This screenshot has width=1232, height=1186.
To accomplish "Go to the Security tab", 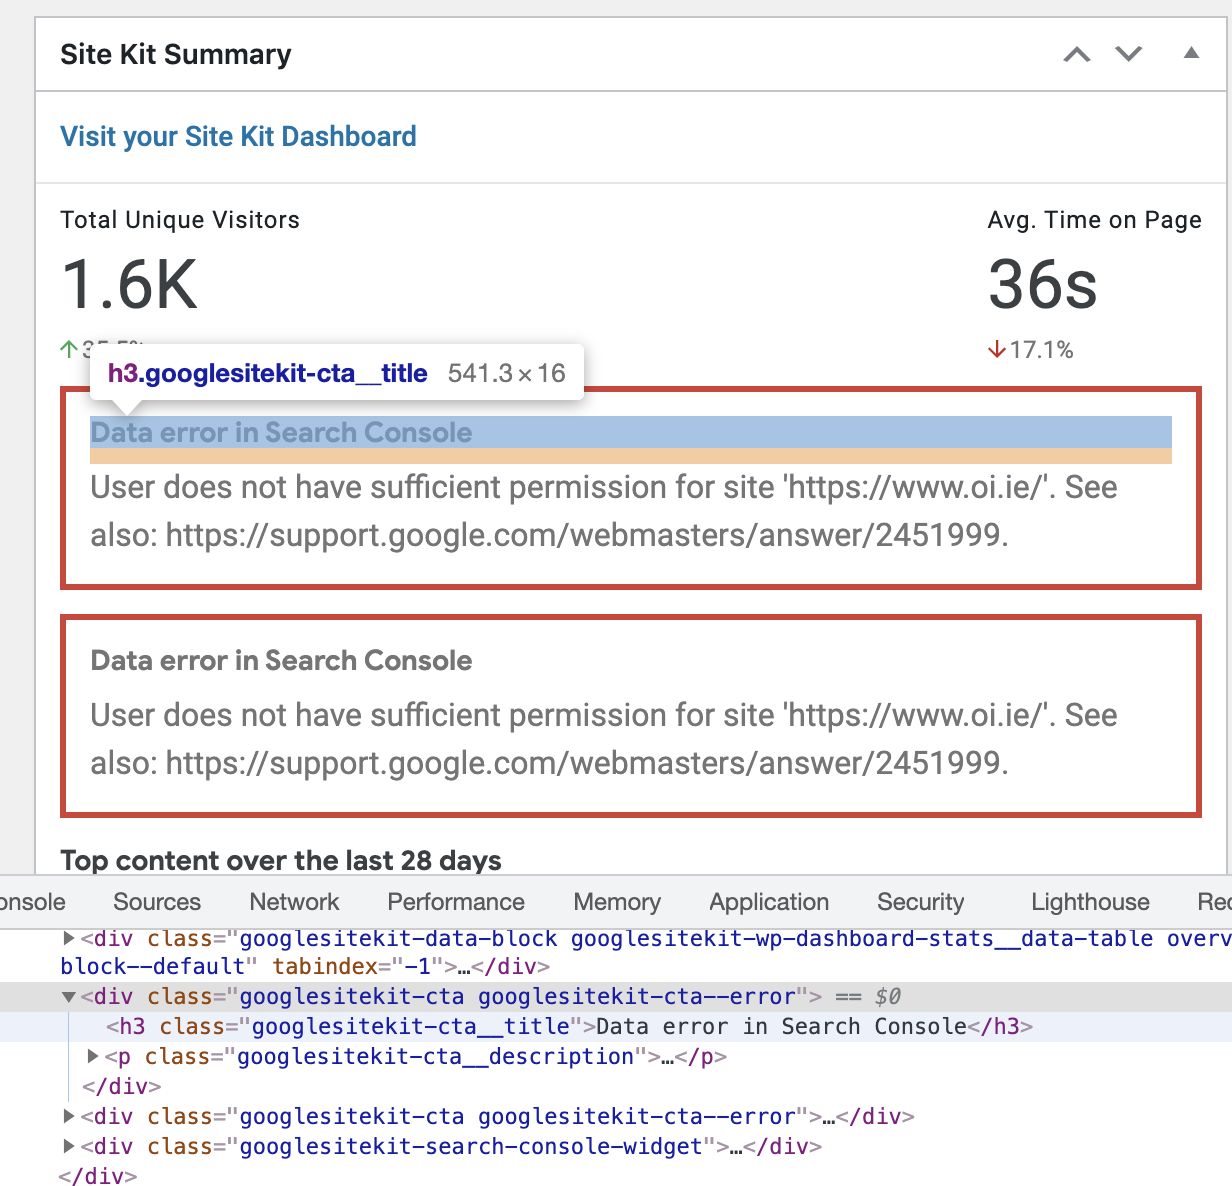I will point(921,902).
